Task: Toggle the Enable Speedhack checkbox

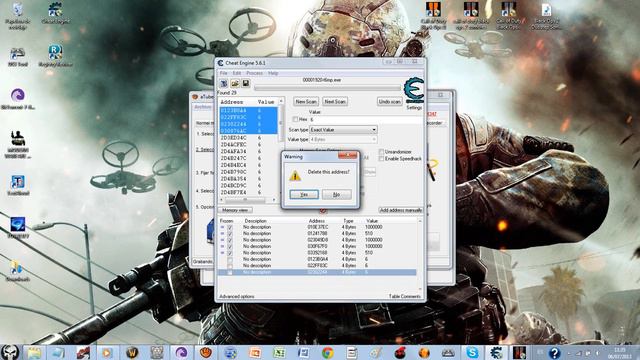Action: (x=381, y=158)
